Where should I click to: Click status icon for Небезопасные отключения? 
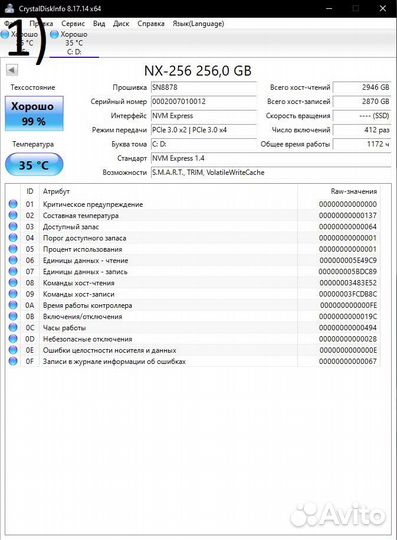13,339
